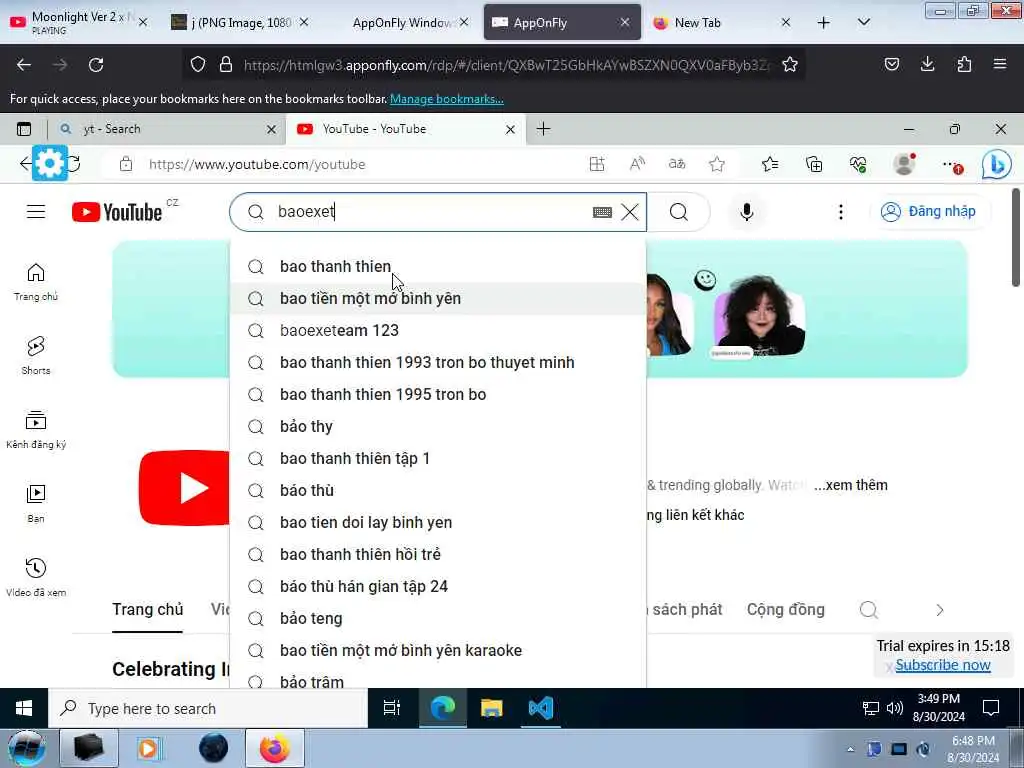This screenshot has height=768, width=1024.
Task: Open Kênh đăng ký subscriptions sidebar item
Action: (36, 430)
